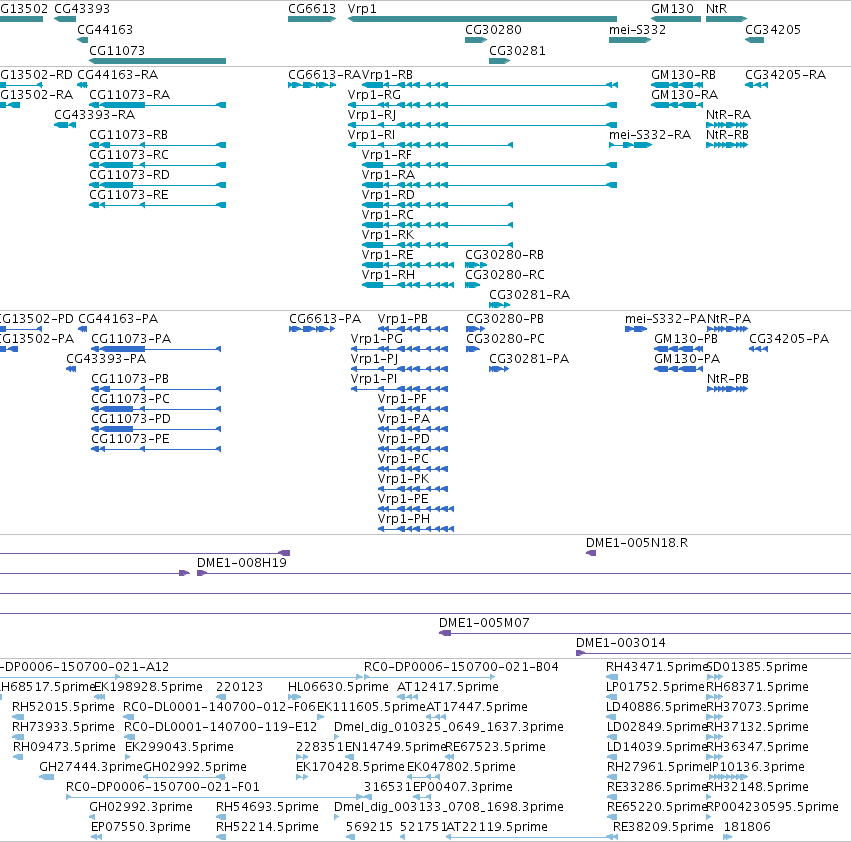Screen dimensions: 851x842
Task: Select protein Vrp1-PG
Action: 377,339
